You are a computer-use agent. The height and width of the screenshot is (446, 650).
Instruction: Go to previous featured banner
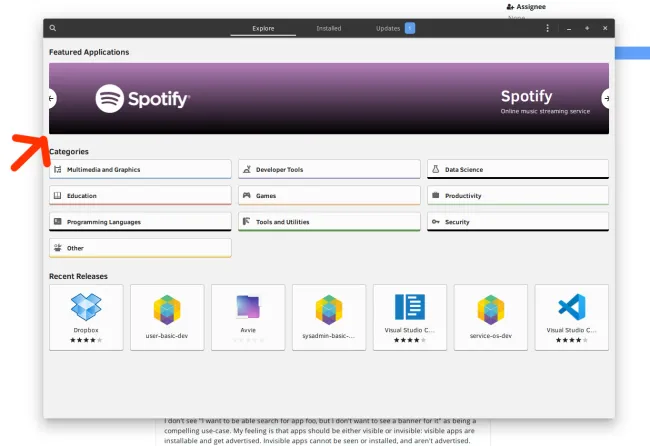click(x=51, y=99)
